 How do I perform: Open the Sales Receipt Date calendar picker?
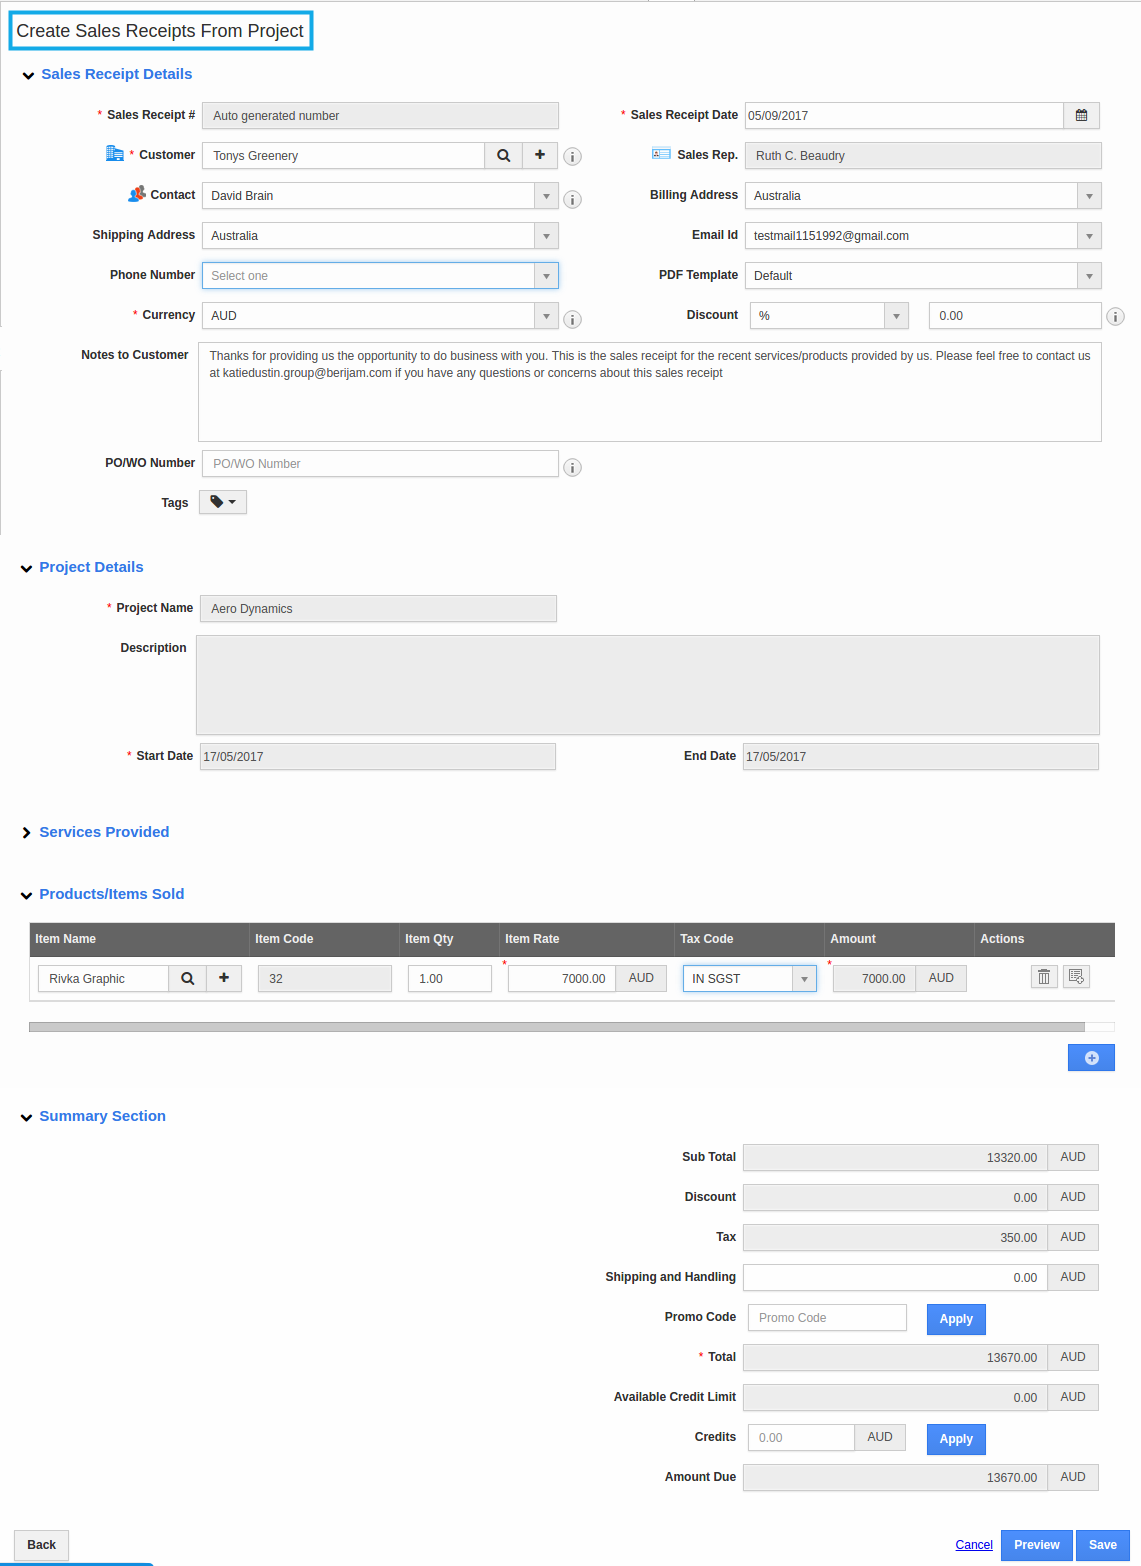tap(1081, 115)
